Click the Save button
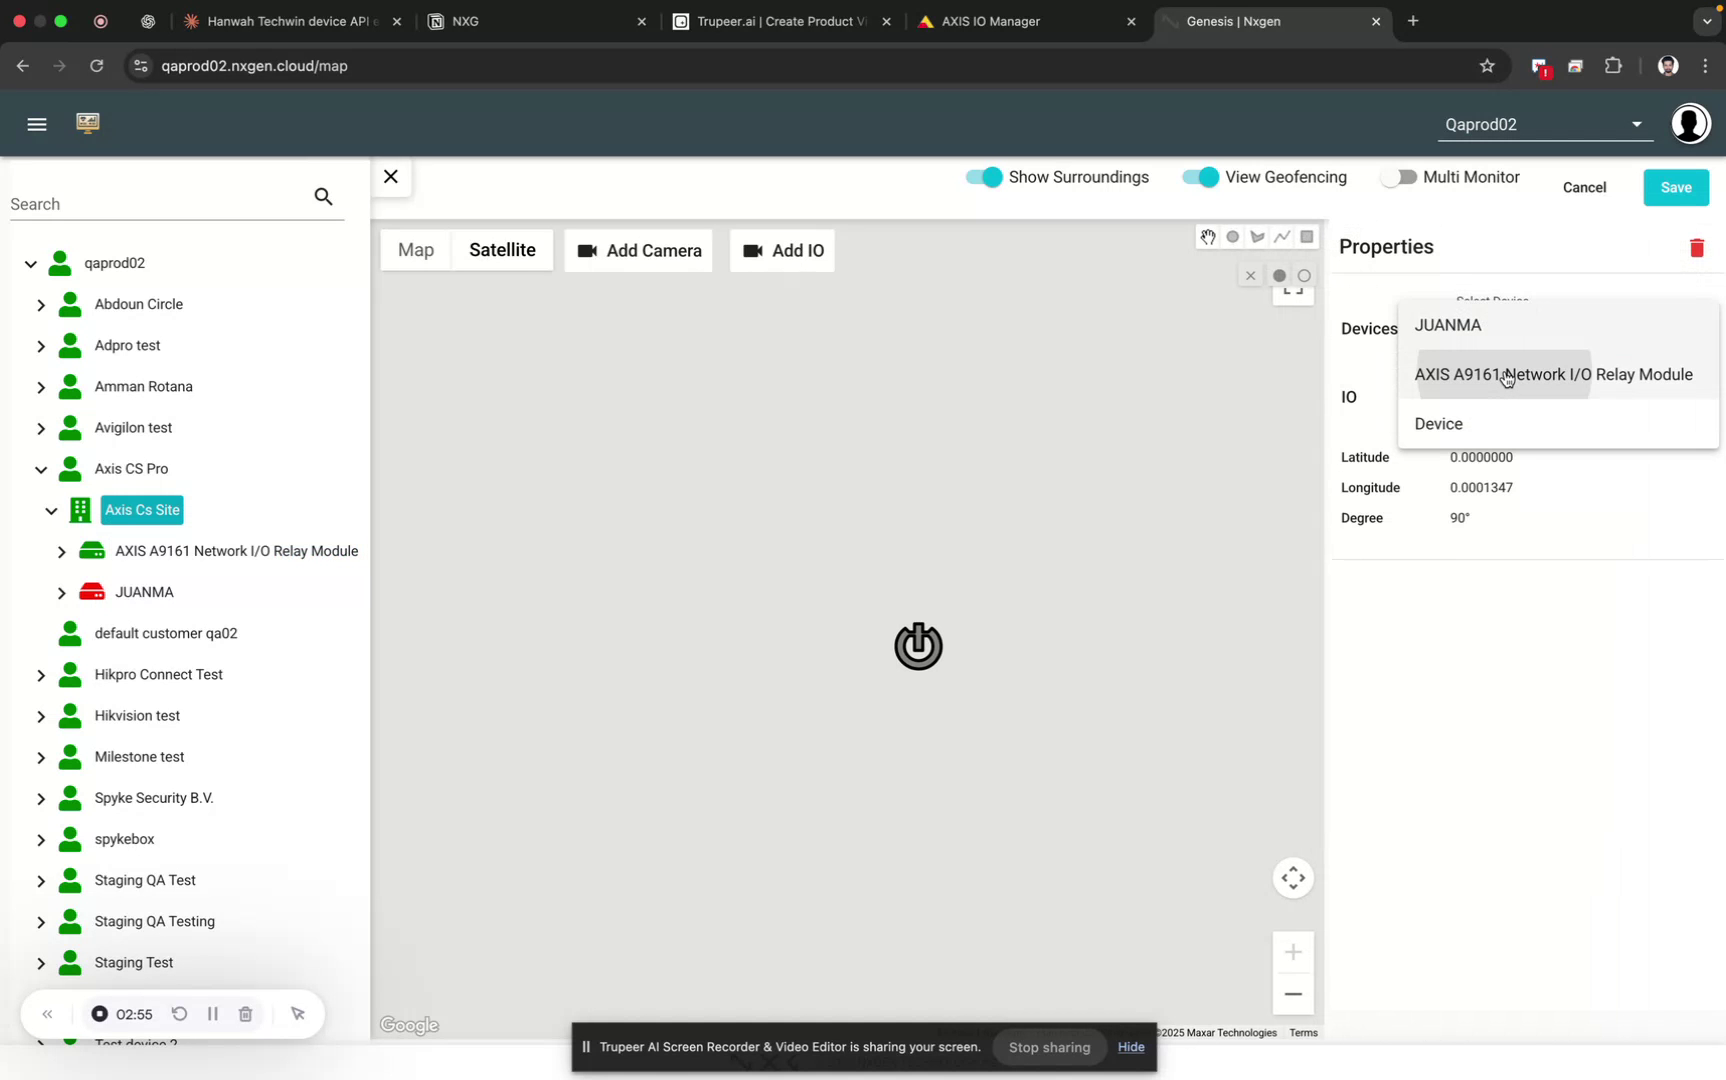 pos(1676,187)
